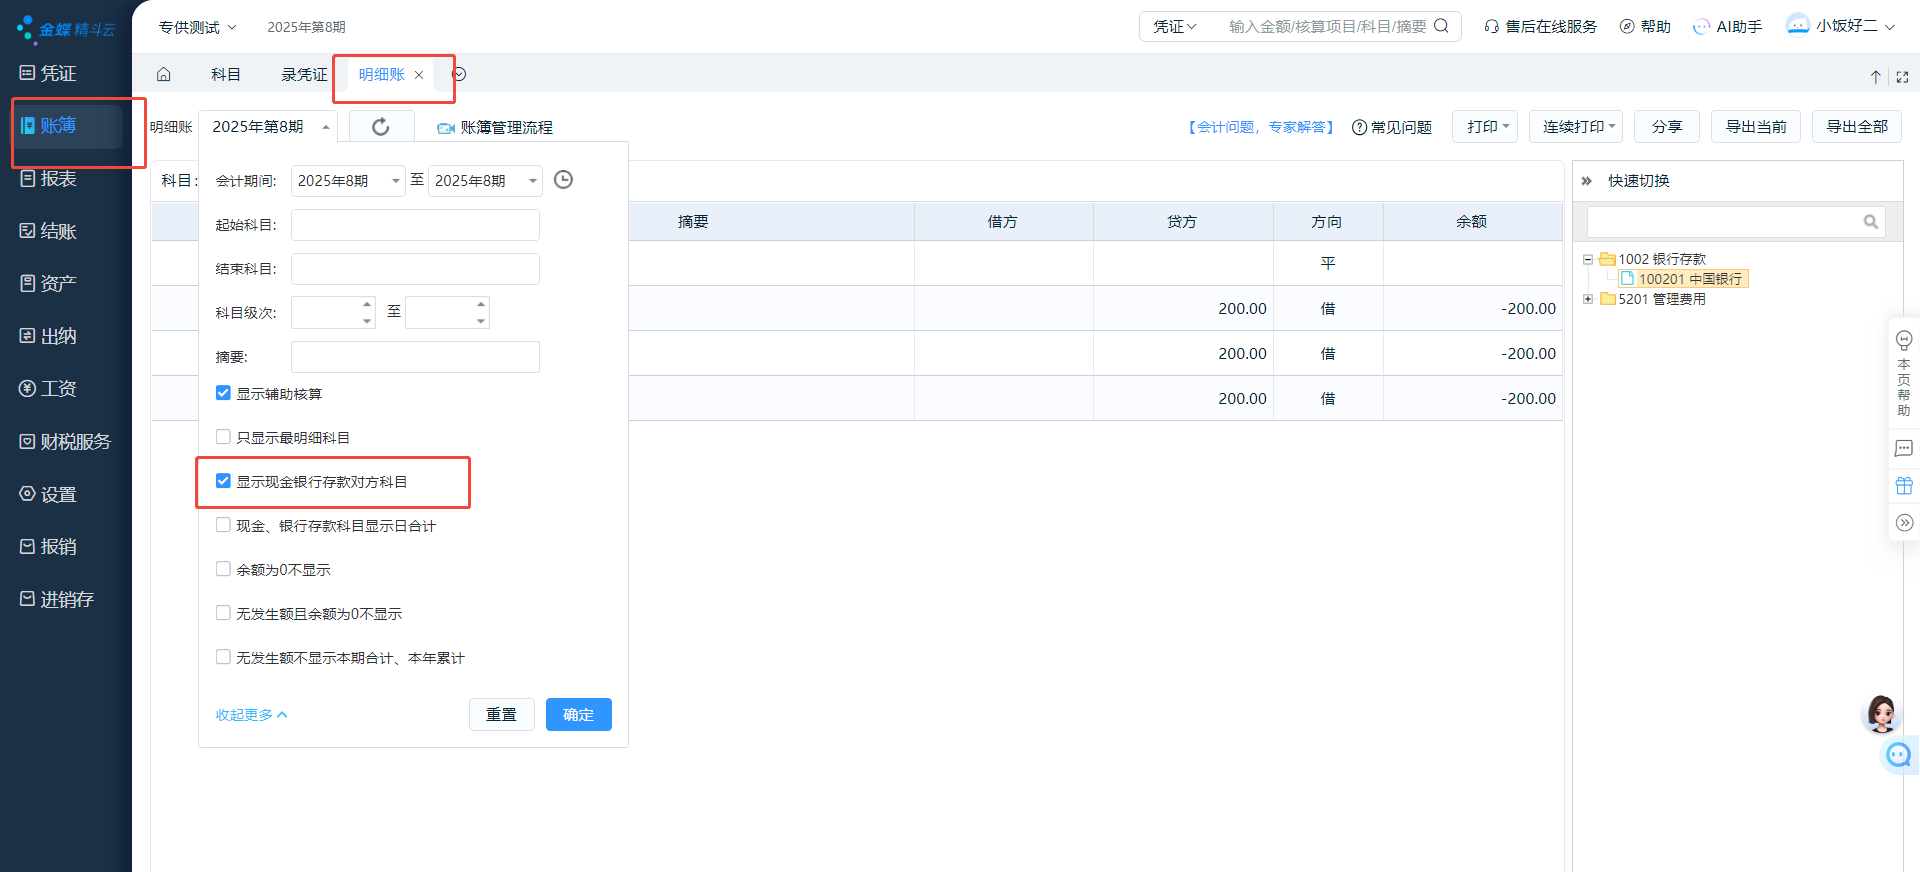Click the 重置 button
The width and height of the screenshot is (1920, 872).
[501, 715]
